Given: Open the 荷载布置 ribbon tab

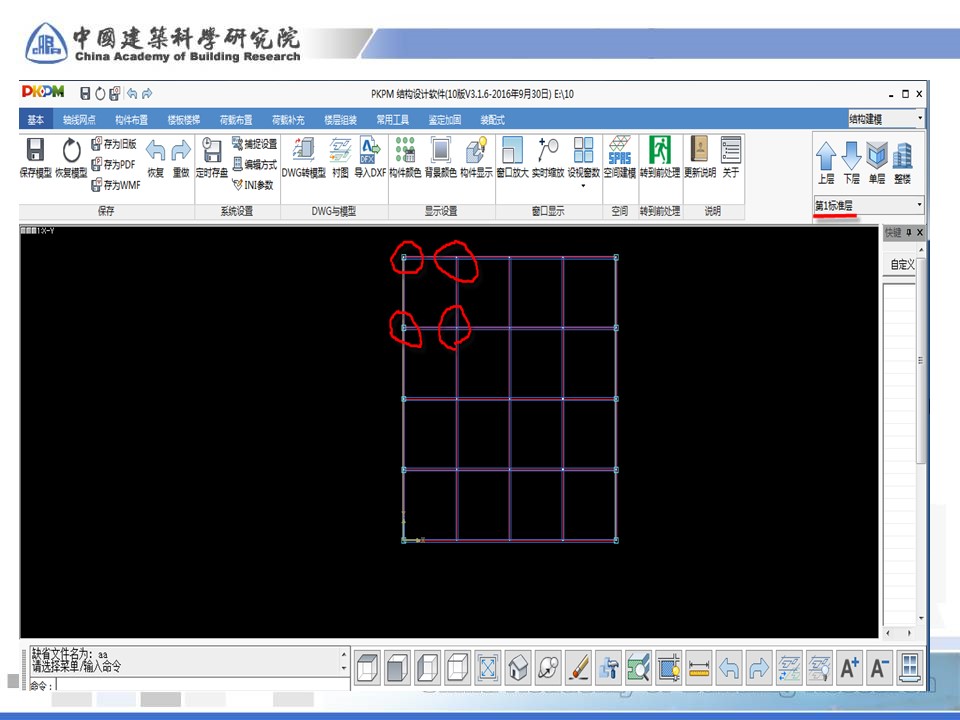Looking at the screenshot, I should [x=236, y=120].
